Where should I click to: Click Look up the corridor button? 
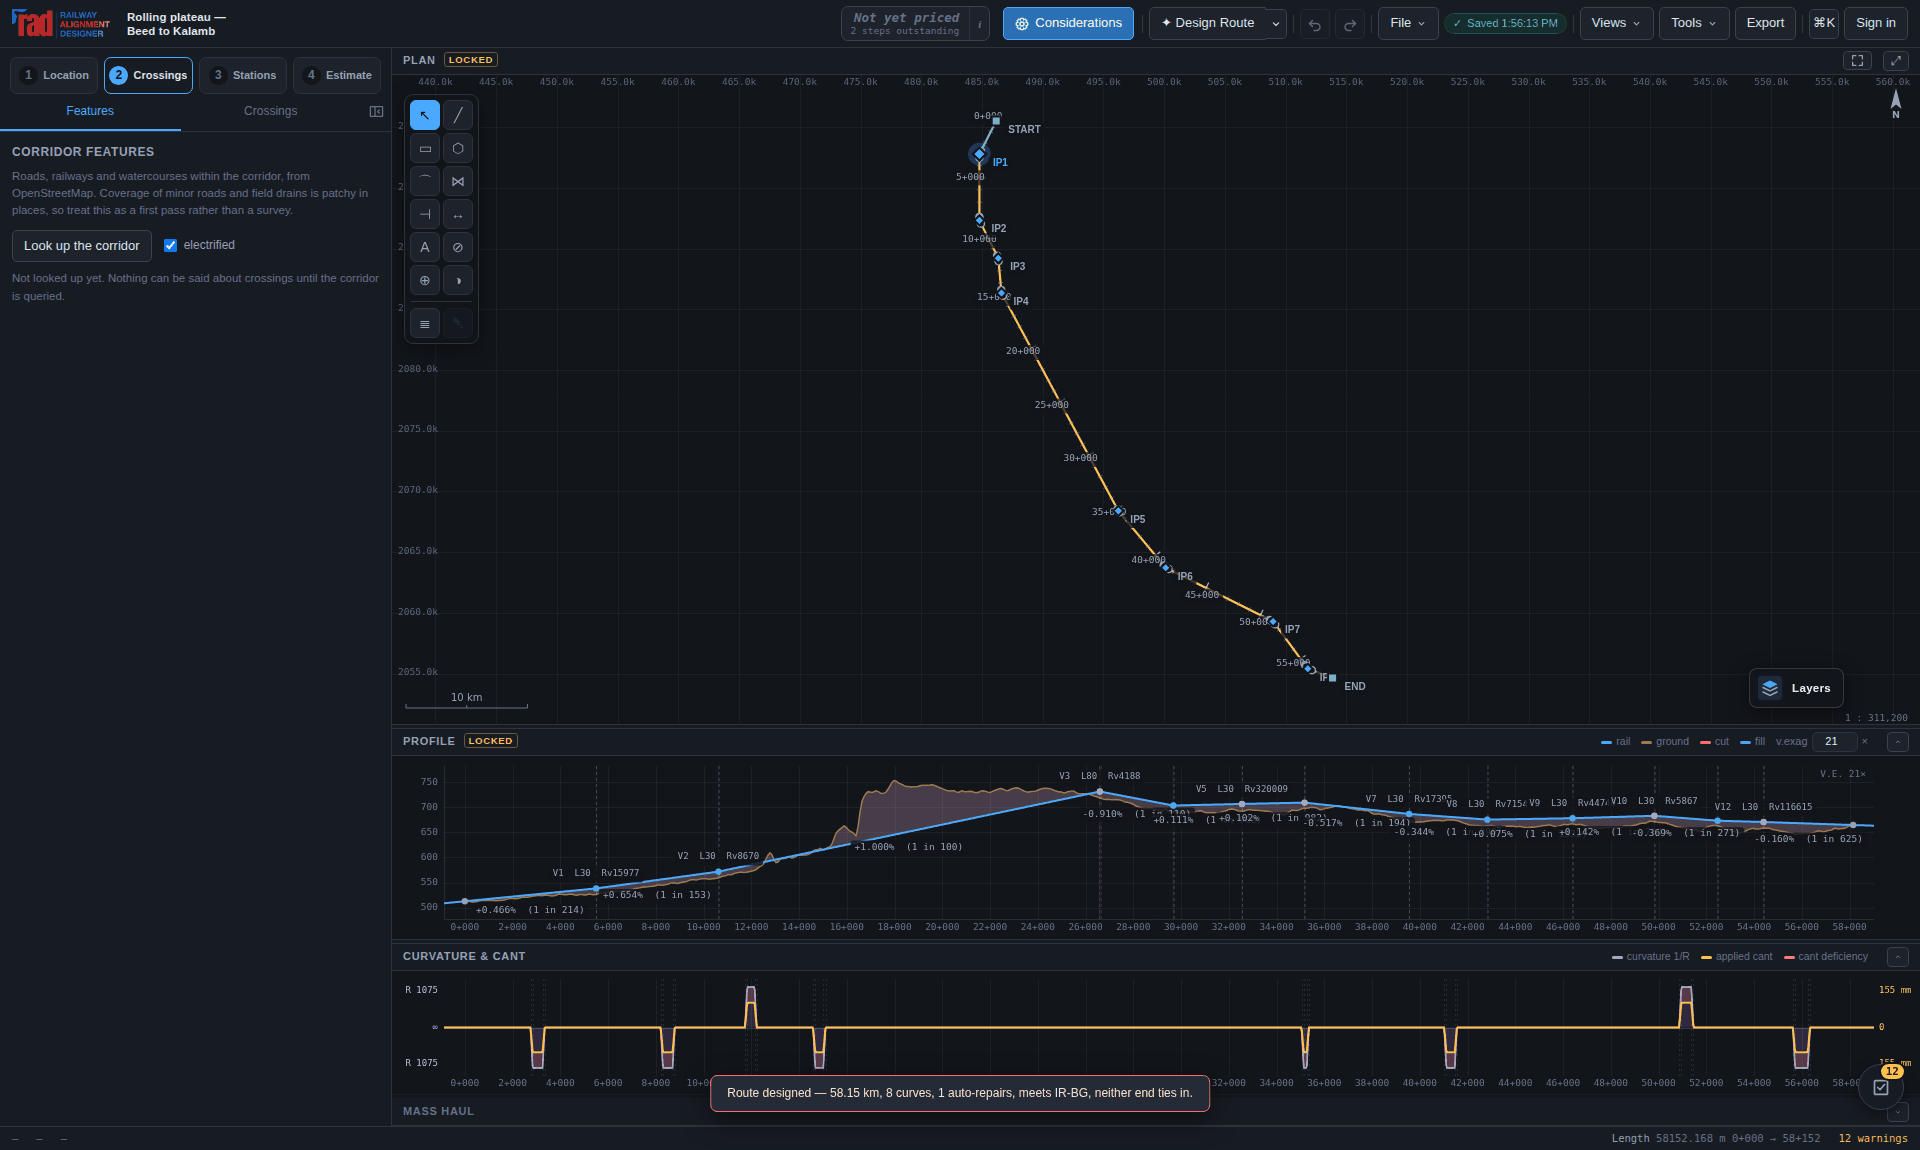pyautogui.click(x=82, y=246)
